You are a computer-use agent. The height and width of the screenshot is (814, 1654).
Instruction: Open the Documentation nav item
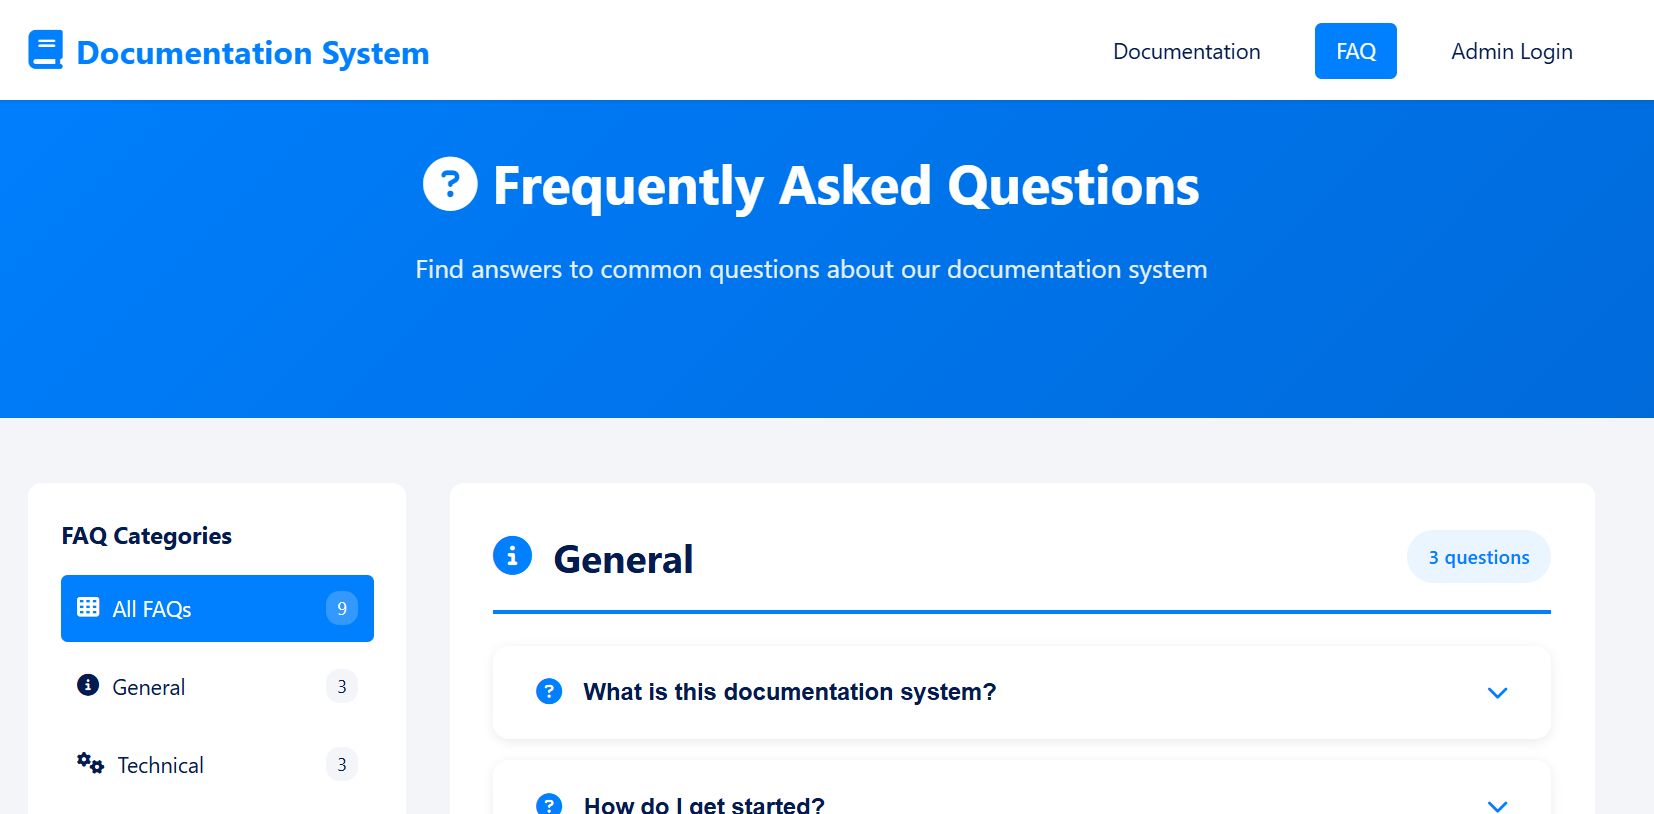[1186, 51]
